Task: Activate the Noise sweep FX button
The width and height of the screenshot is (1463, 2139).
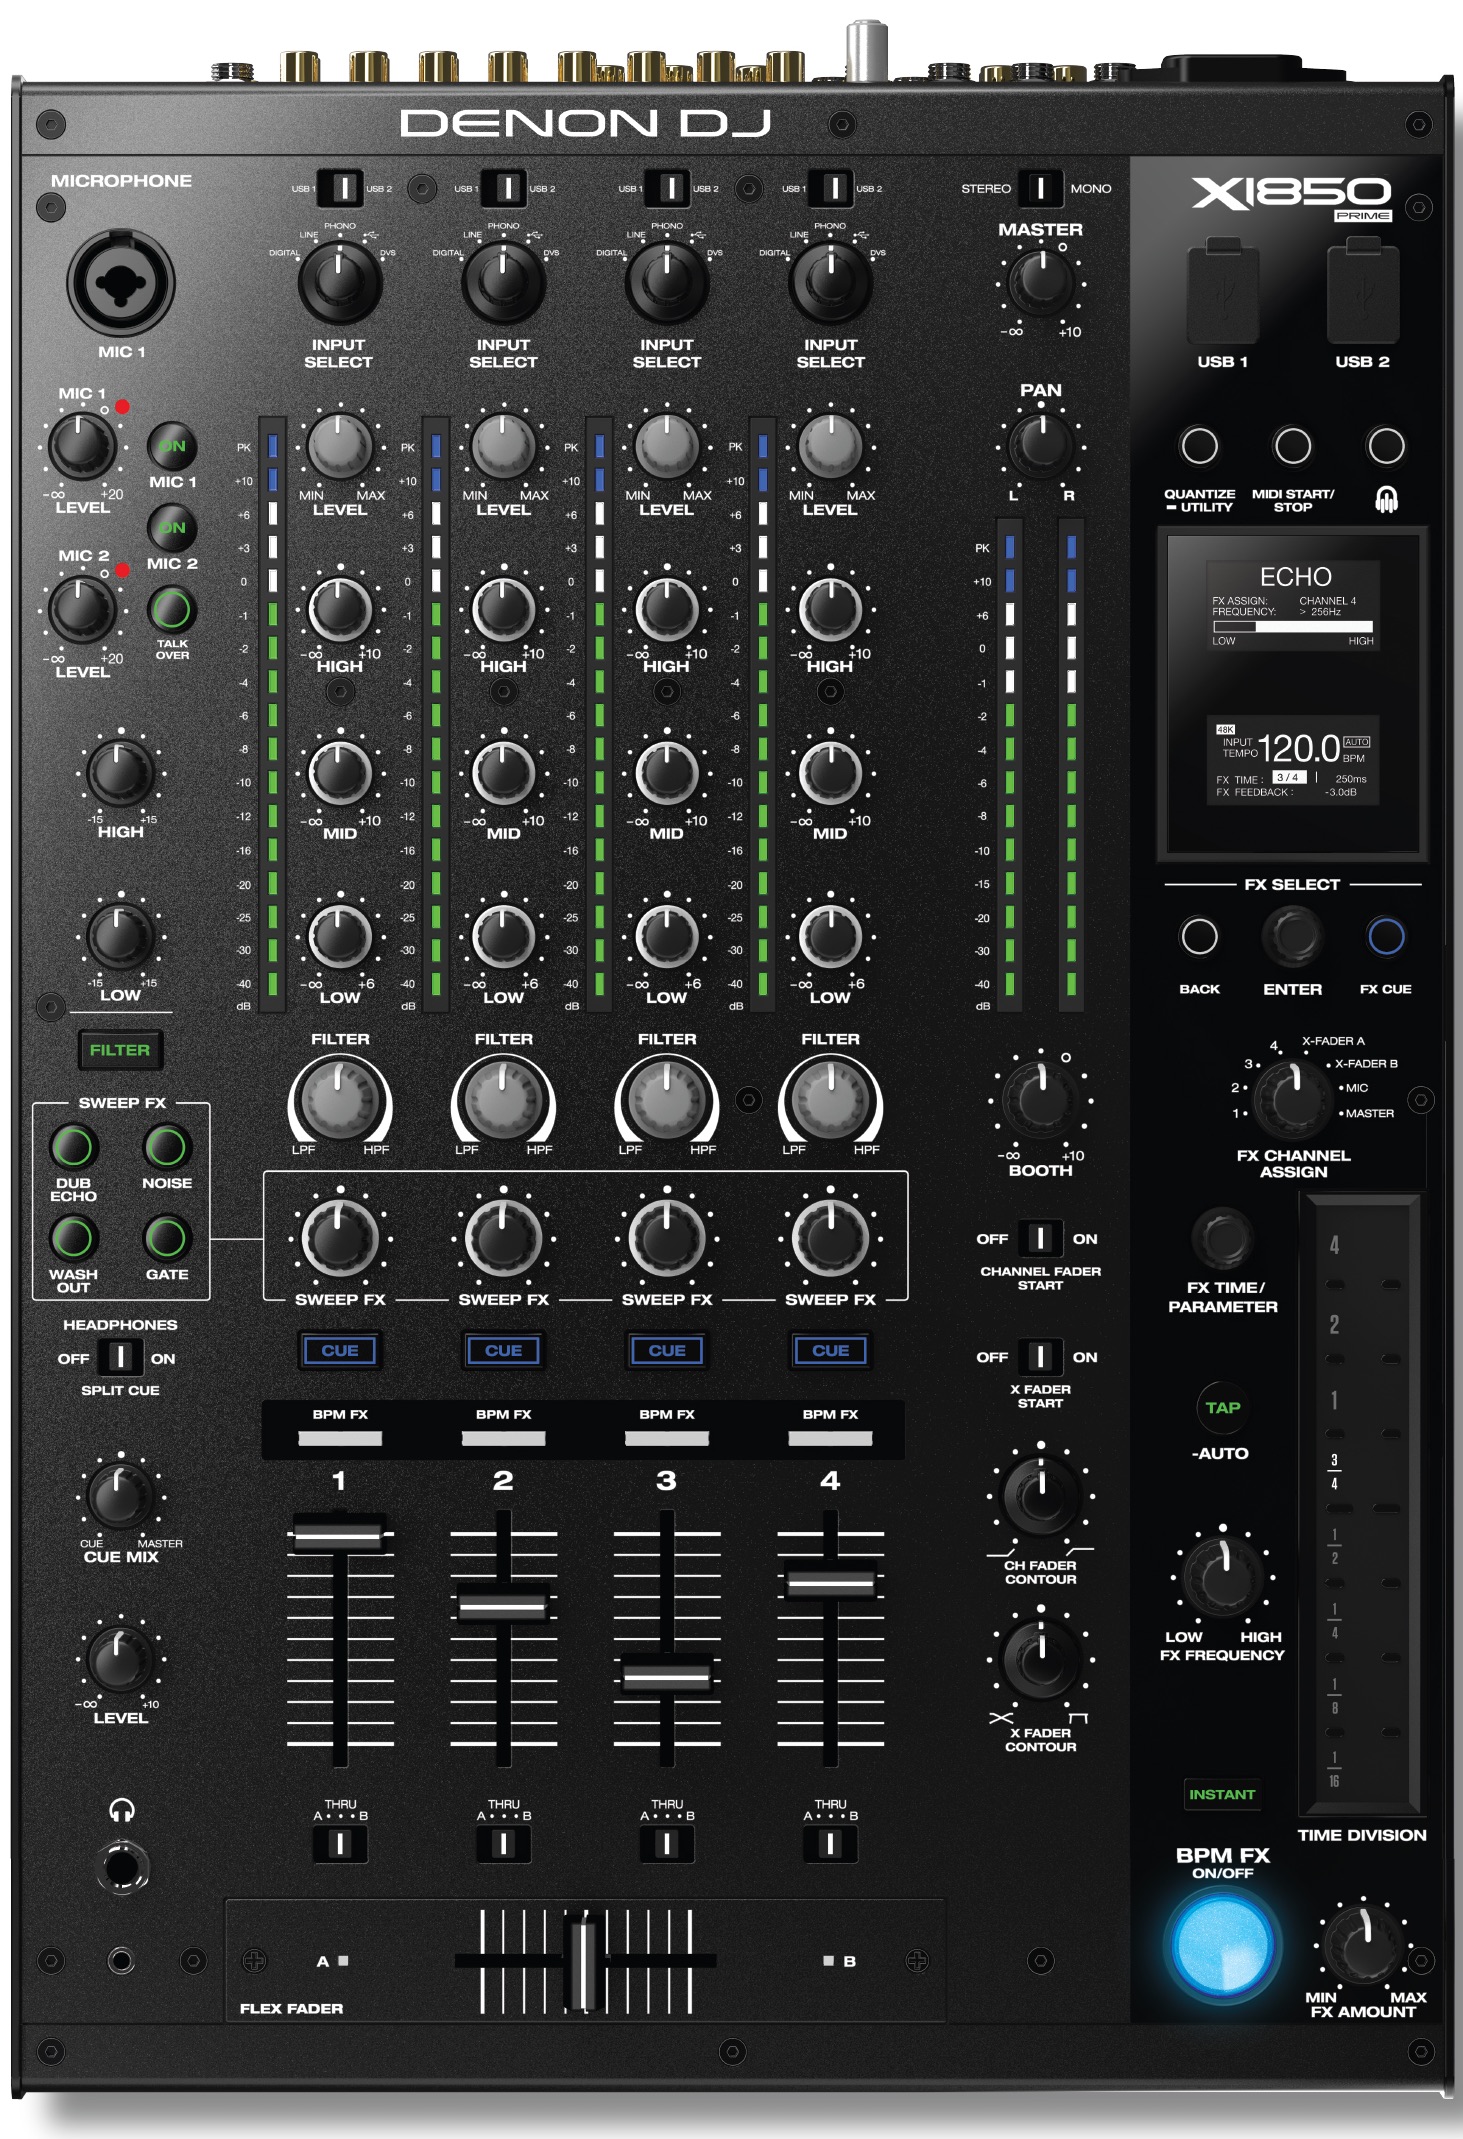Action: [166, 1147]
